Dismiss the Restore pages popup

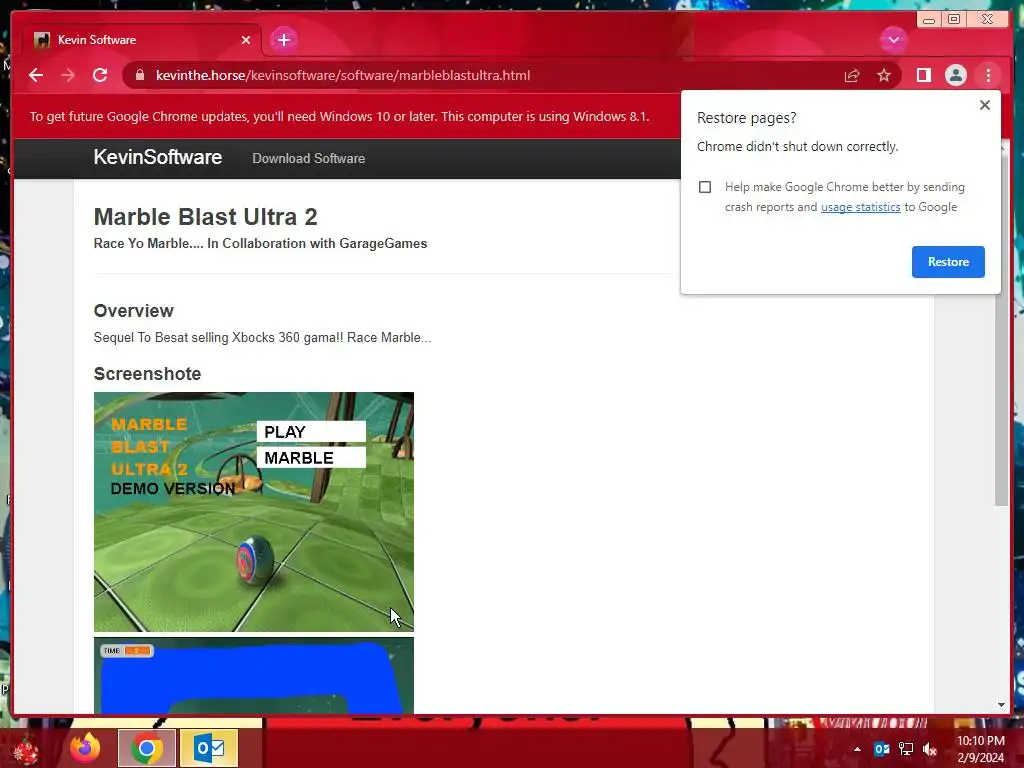point(985,105)
